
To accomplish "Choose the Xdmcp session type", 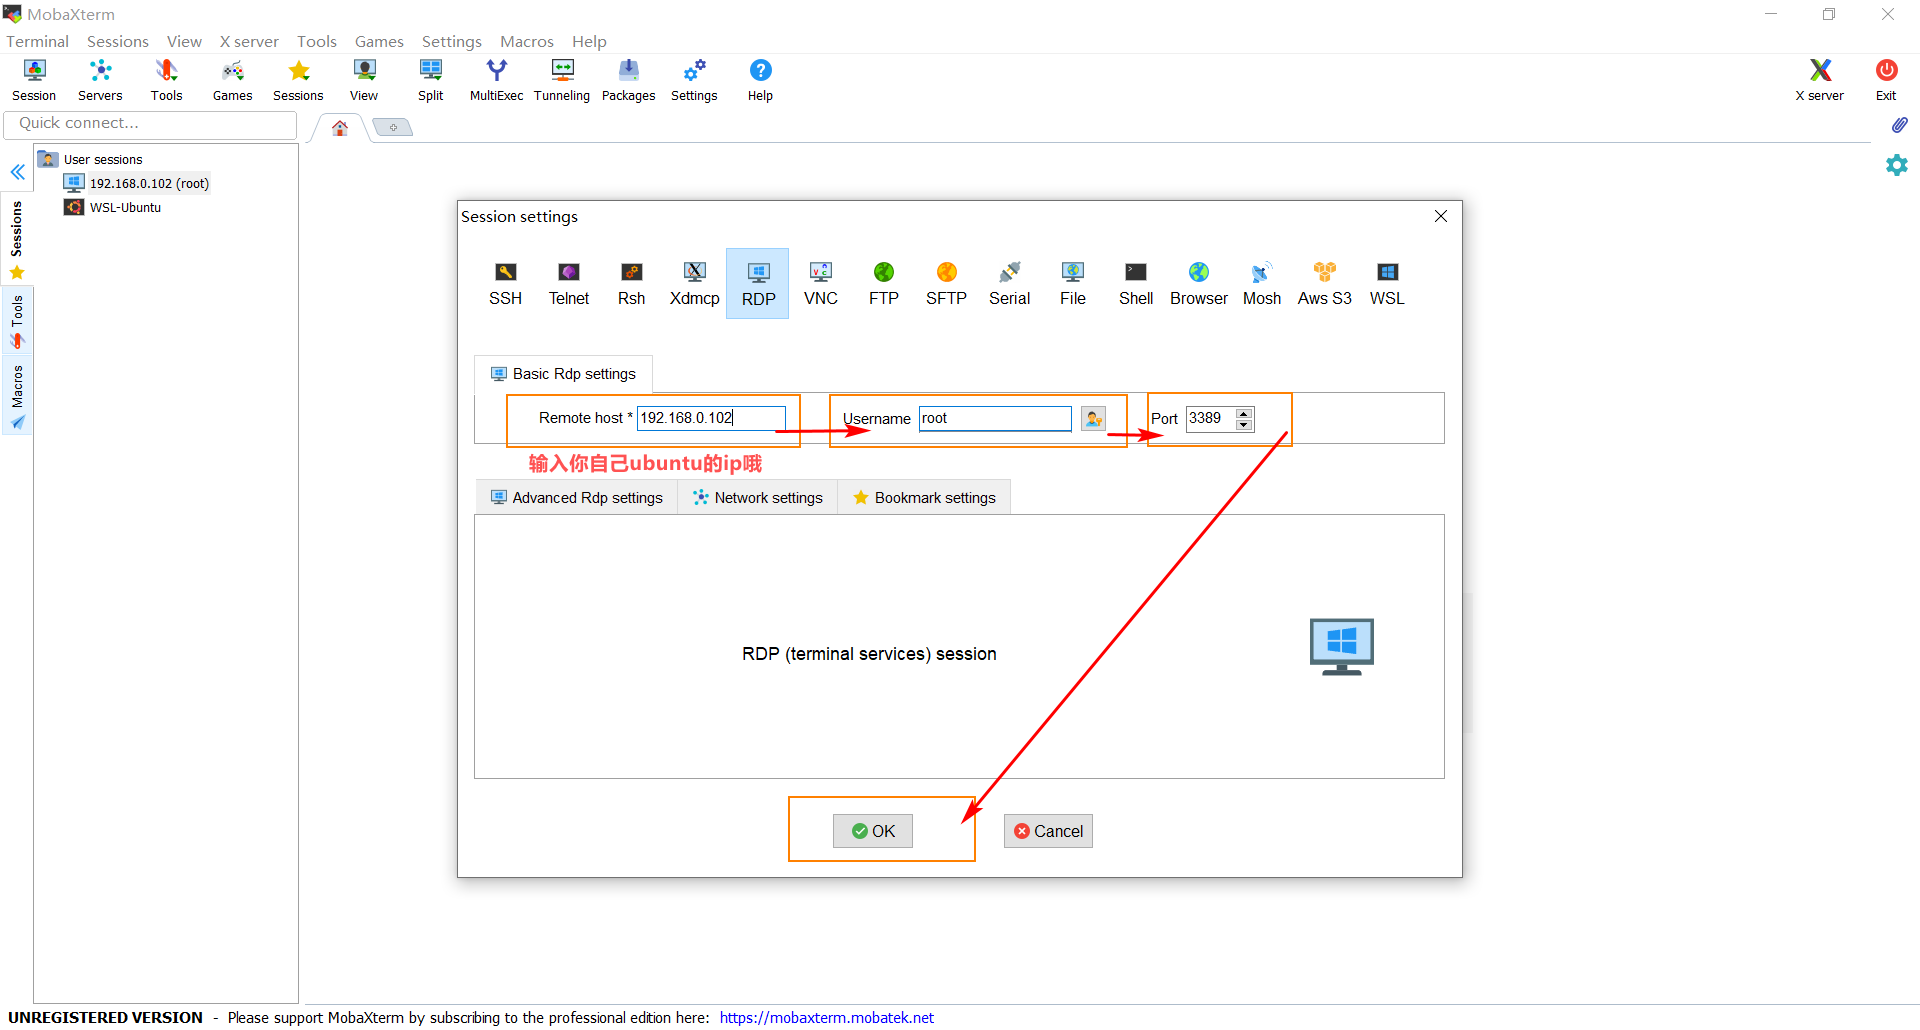I will [x=695, y=284].
